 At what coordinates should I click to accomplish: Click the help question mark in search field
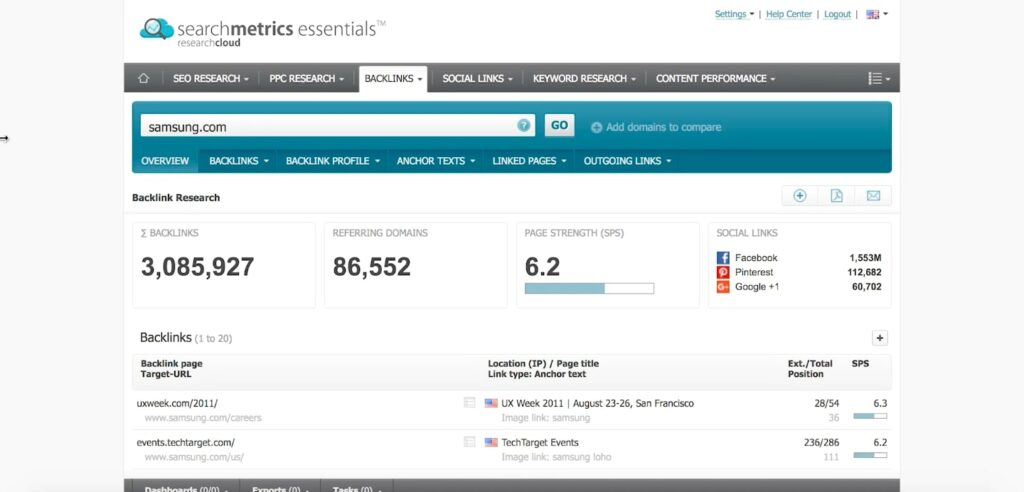tap(523, 125)
